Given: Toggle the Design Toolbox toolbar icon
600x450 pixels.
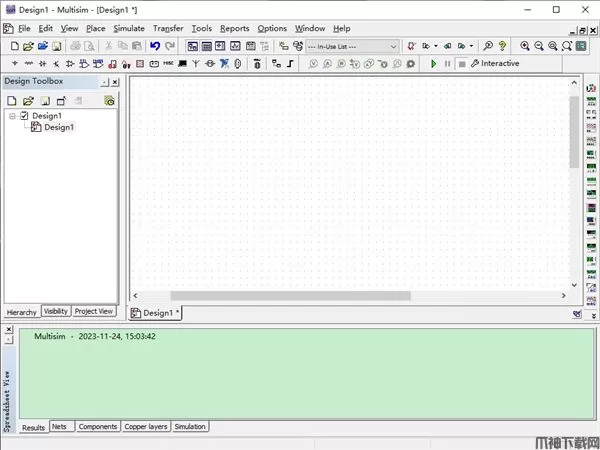Looking at the screenshot, I should 192,46.
